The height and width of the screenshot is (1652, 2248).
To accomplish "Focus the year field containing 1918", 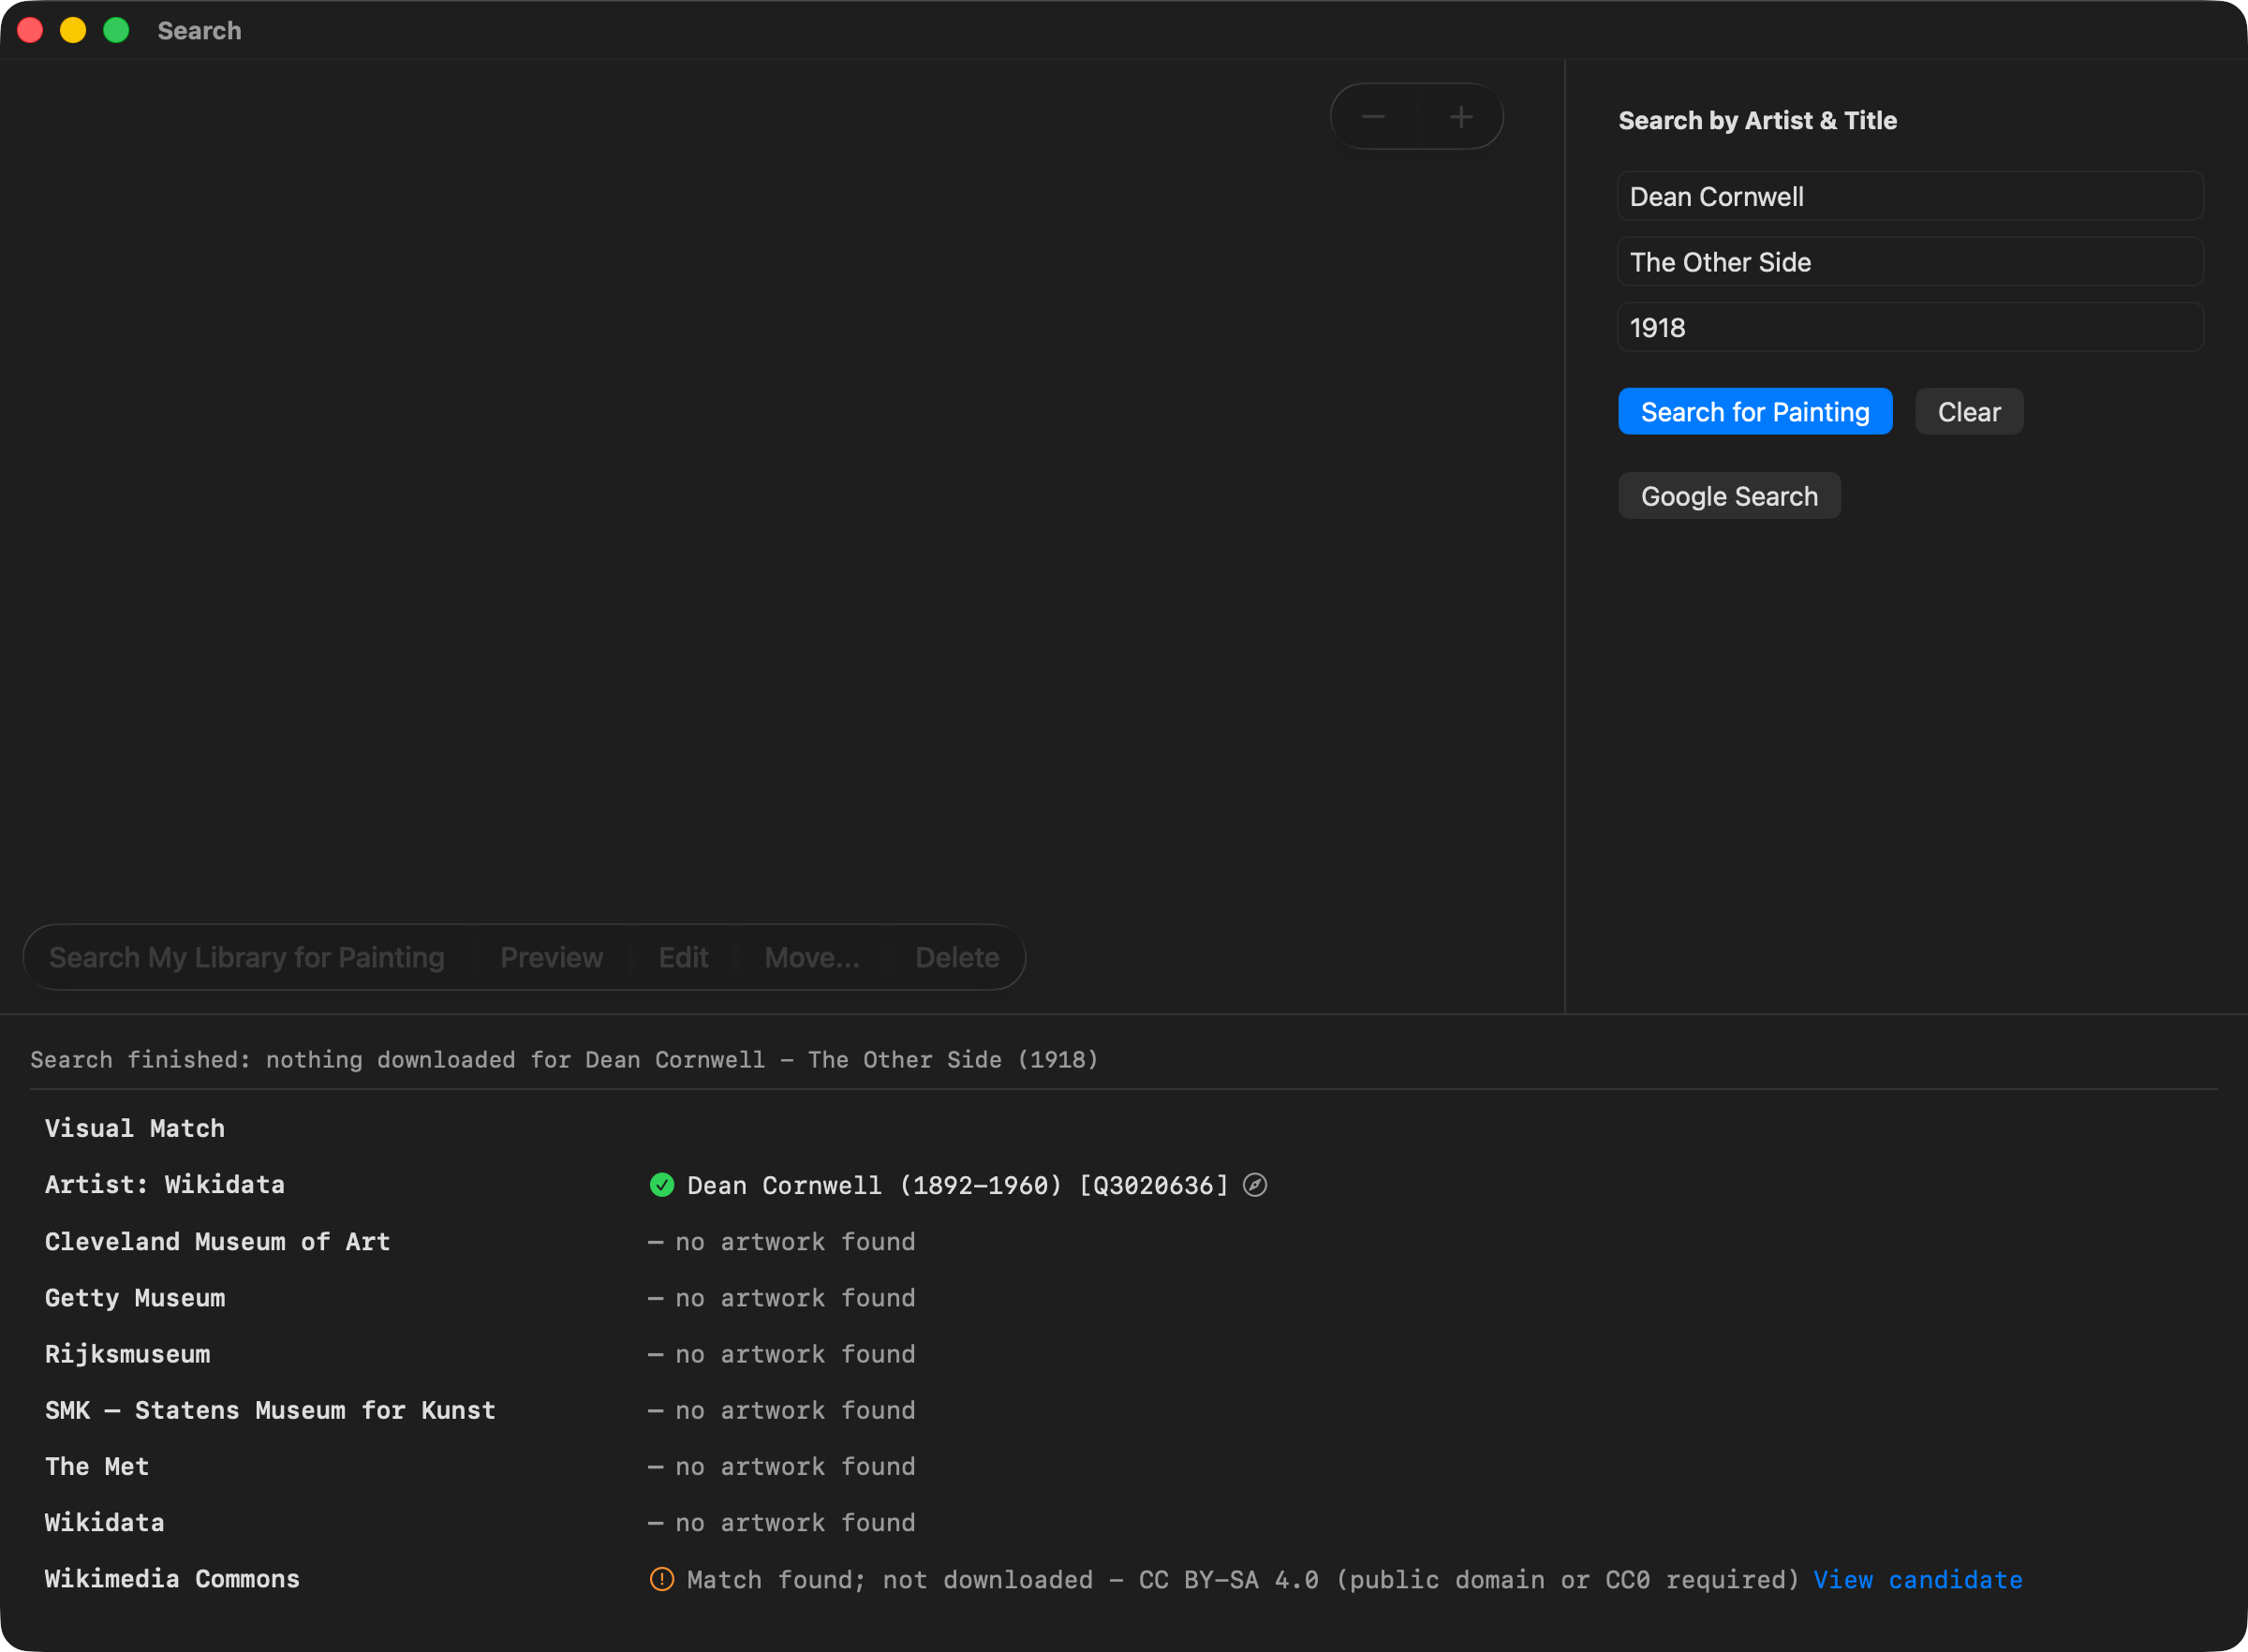I will pyautogui.click(x=1910, y=327).
